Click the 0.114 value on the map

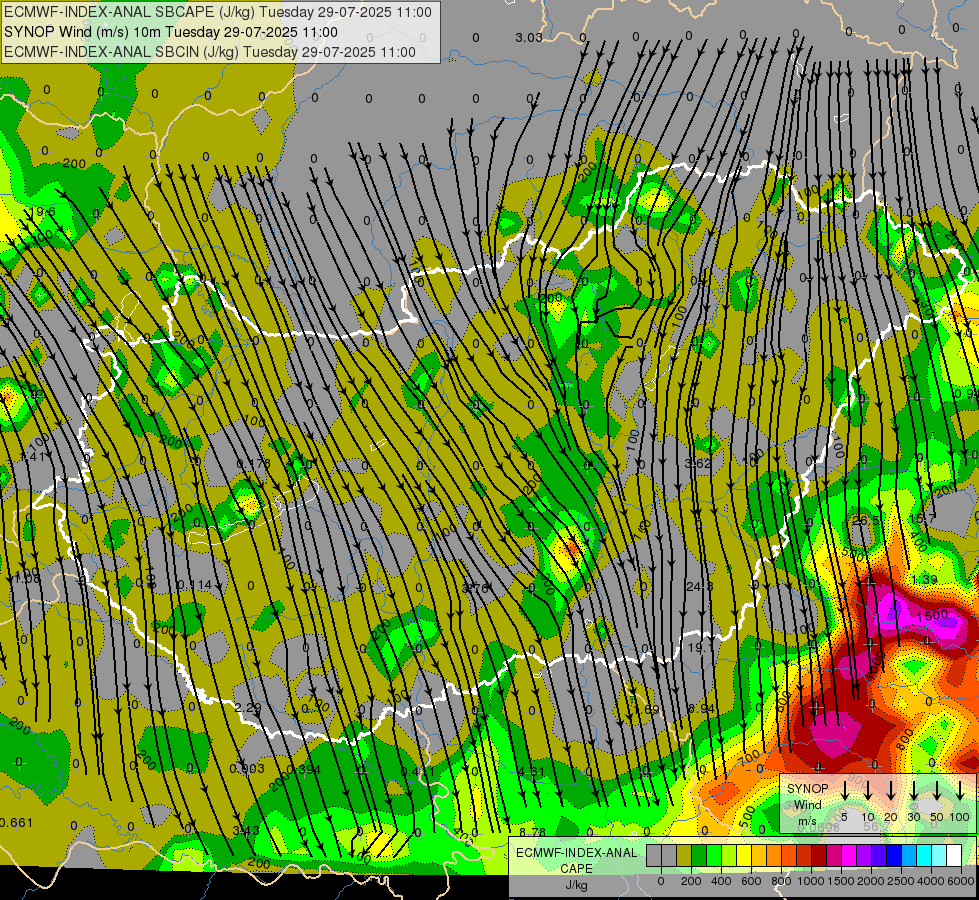194,585
